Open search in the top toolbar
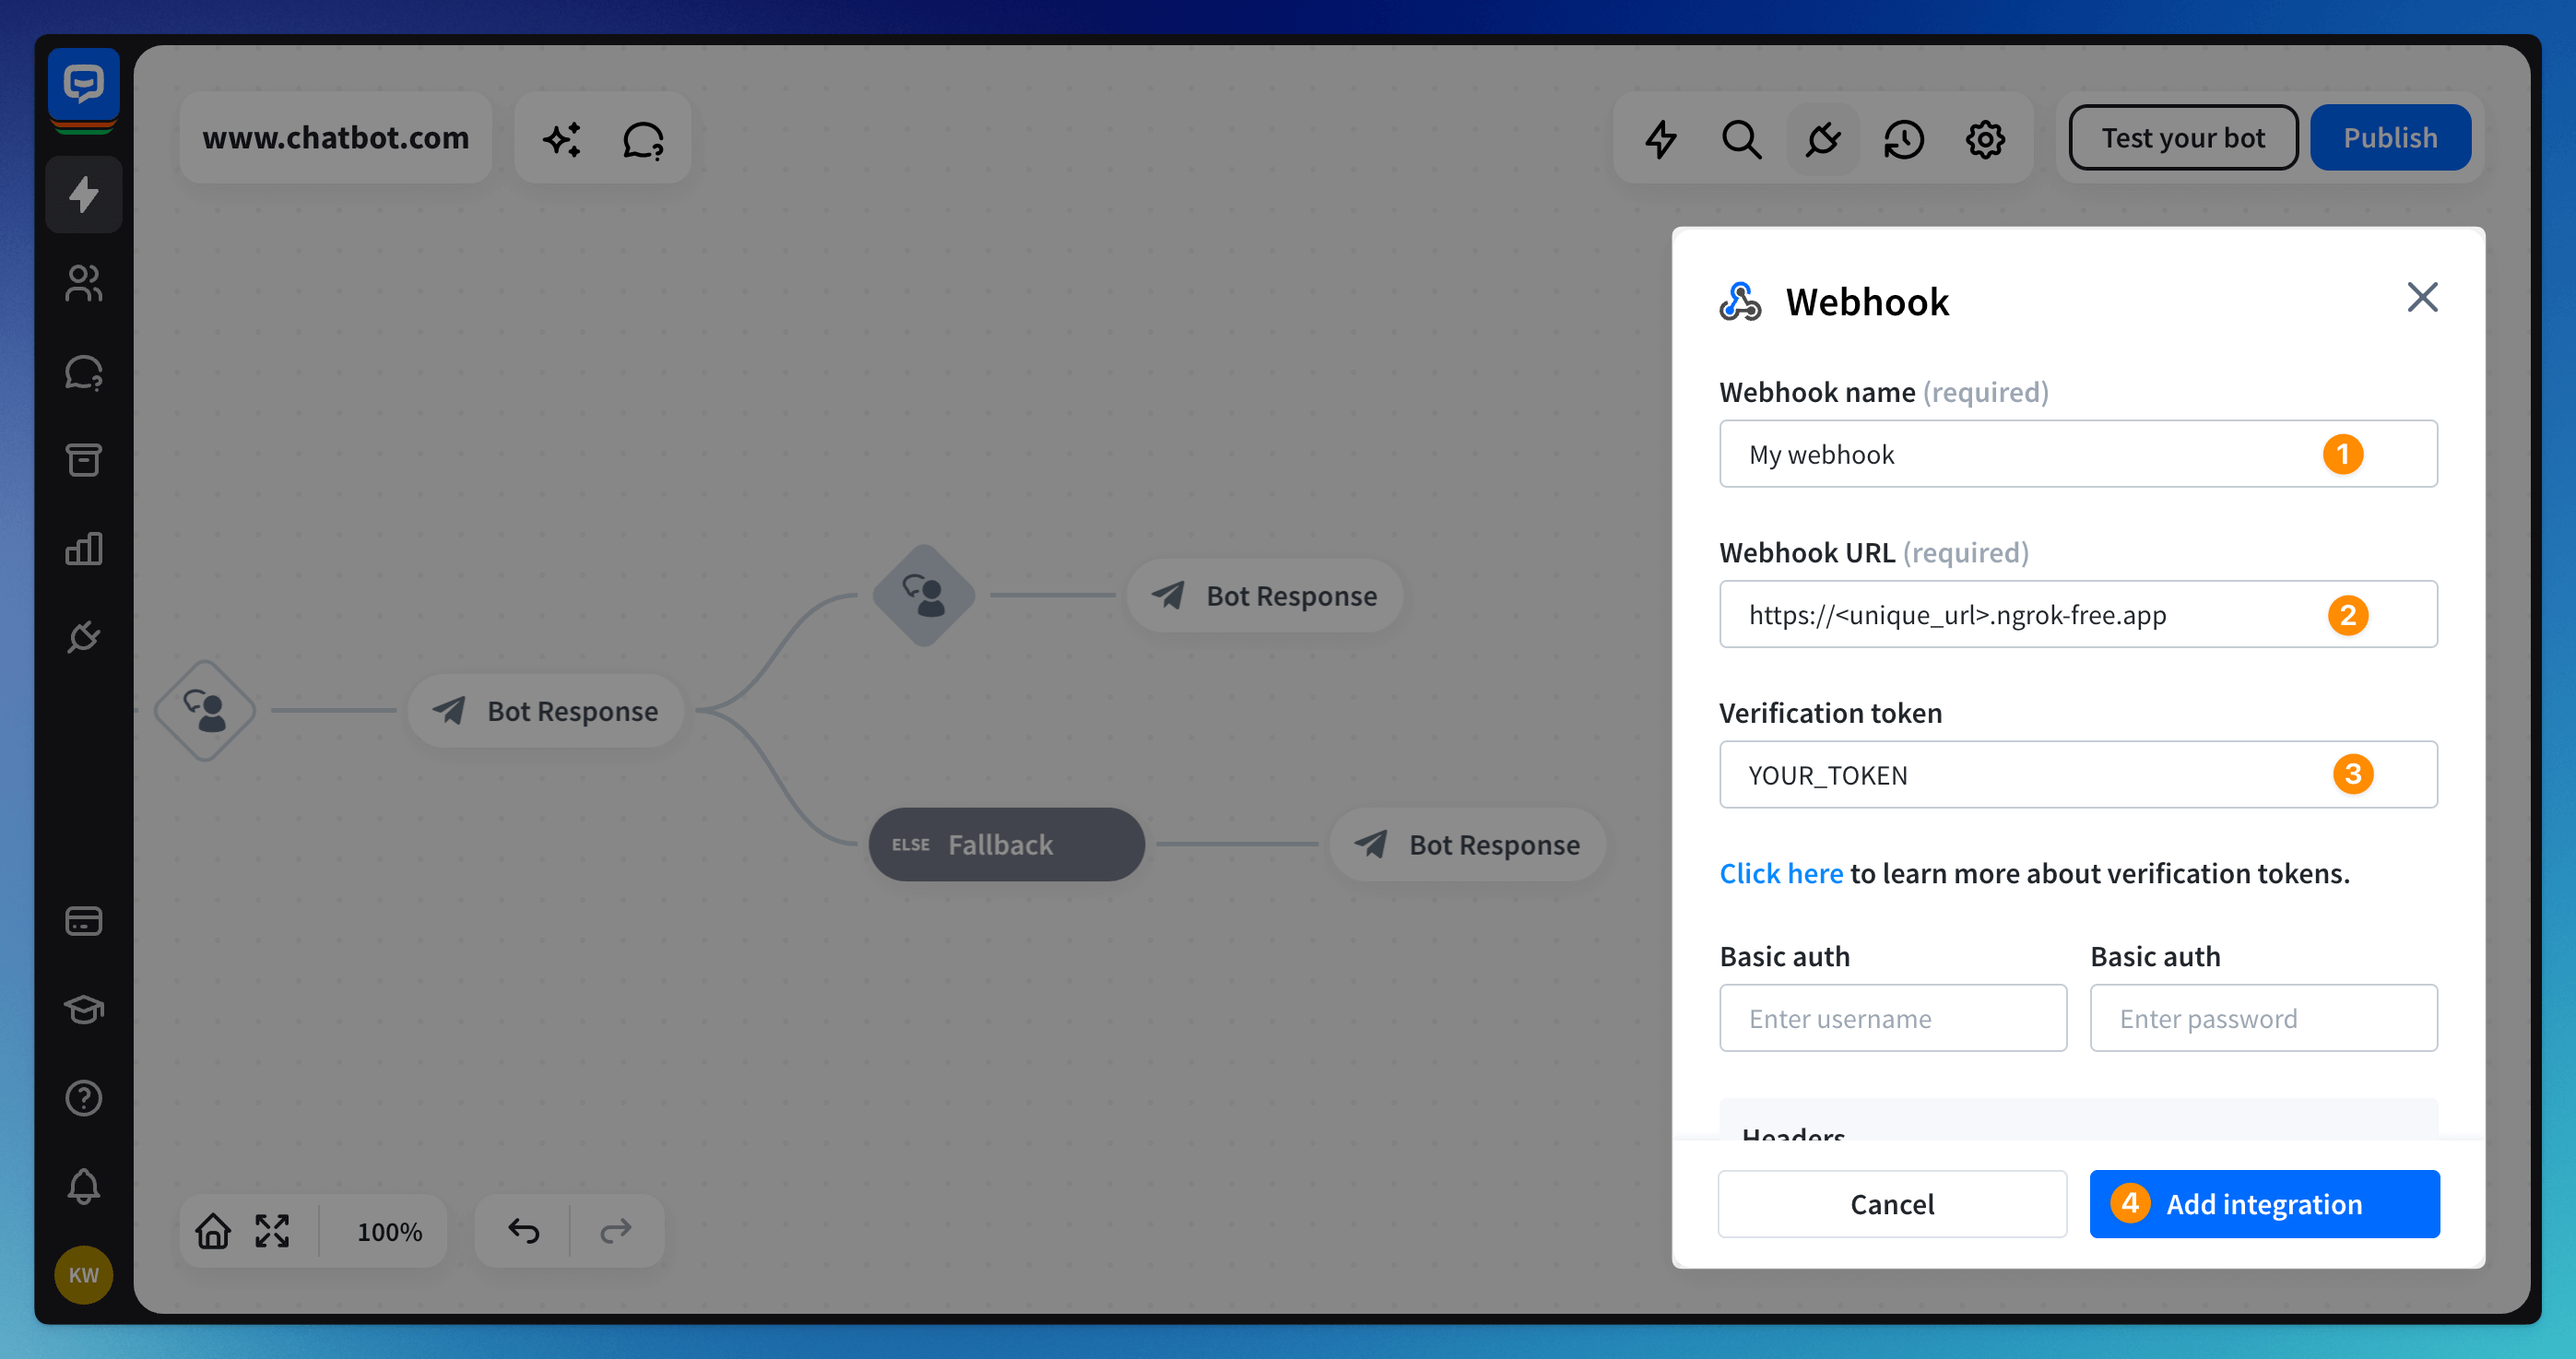 [x=1742, y=139]
